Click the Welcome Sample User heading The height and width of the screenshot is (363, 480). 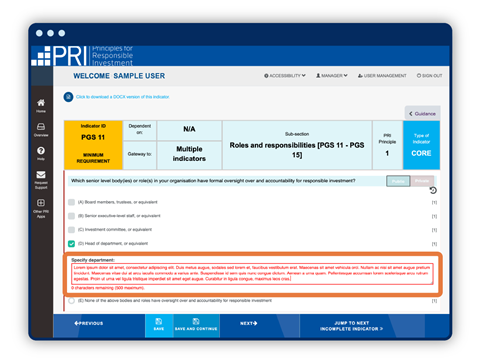(x=119, y=76)
